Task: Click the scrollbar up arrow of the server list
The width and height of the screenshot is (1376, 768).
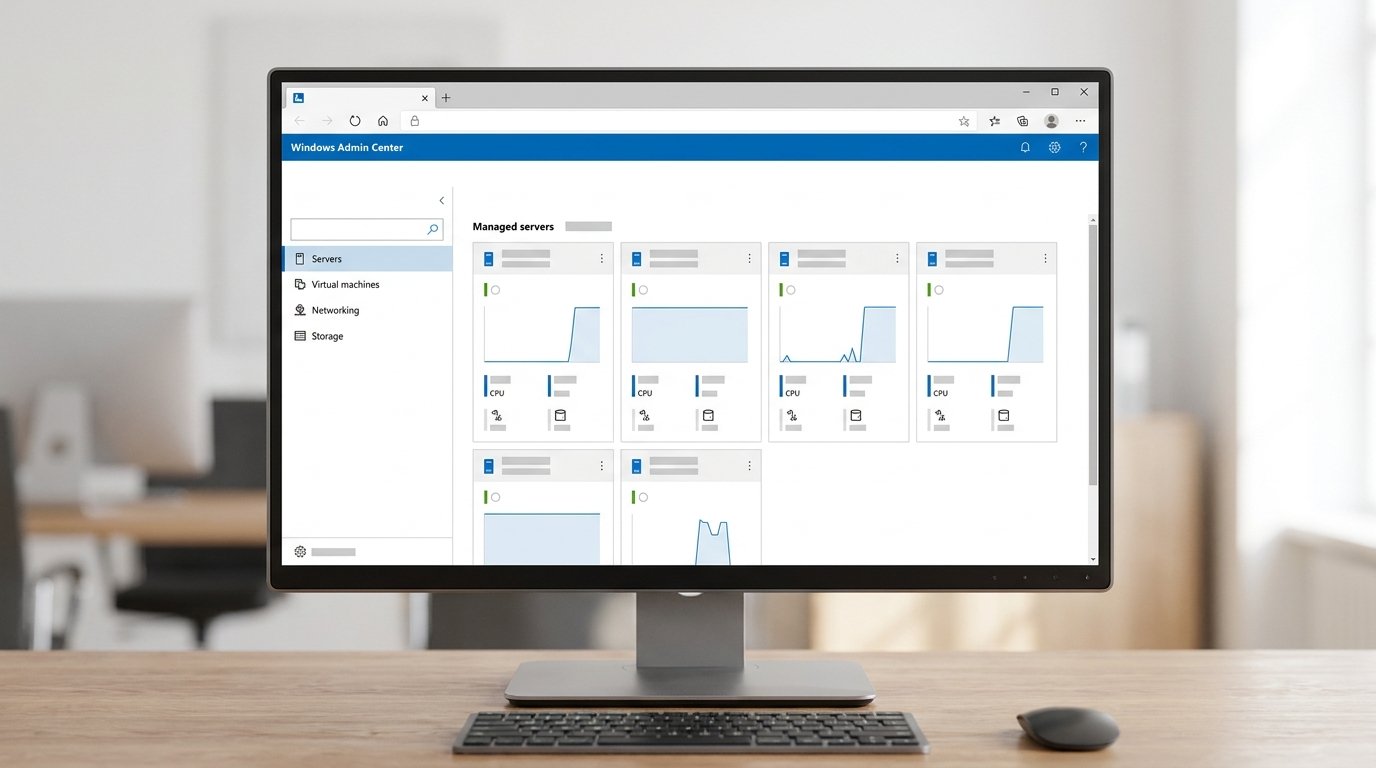Action: pos(1093,220)
